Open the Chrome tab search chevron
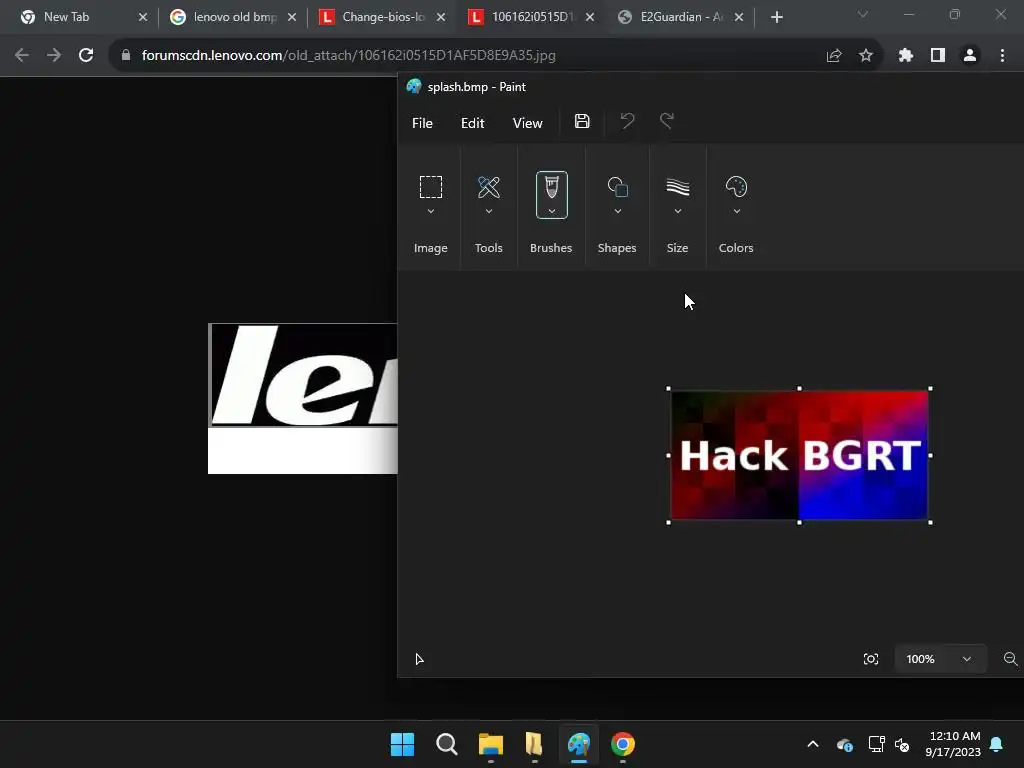Image resolution: width=1024 pixels, height=768 pixels. (863, 15)
